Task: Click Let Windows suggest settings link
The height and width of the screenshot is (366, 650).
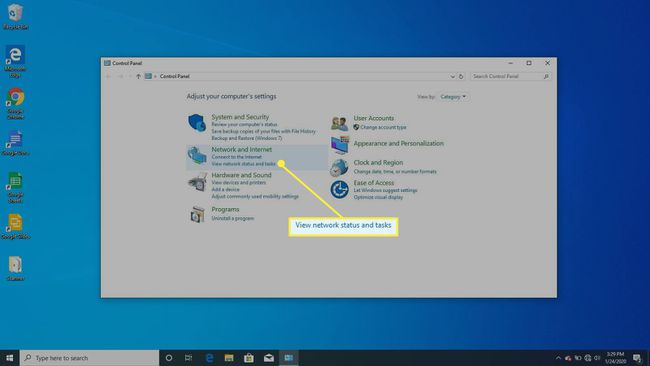Action: coord(386,190)
